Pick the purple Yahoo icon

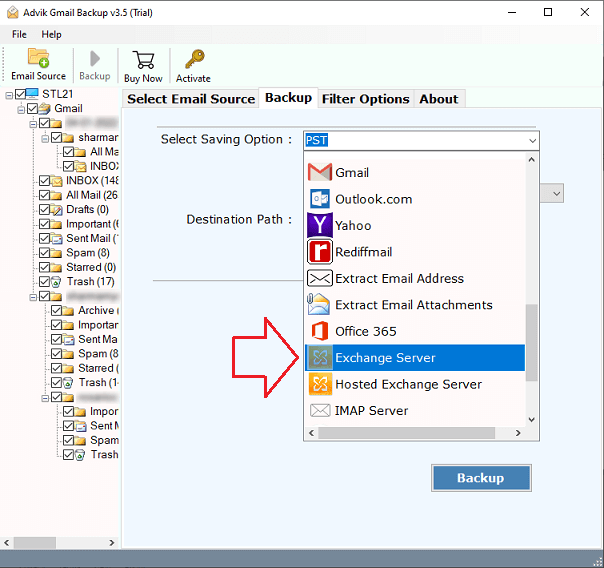[320, 225]
